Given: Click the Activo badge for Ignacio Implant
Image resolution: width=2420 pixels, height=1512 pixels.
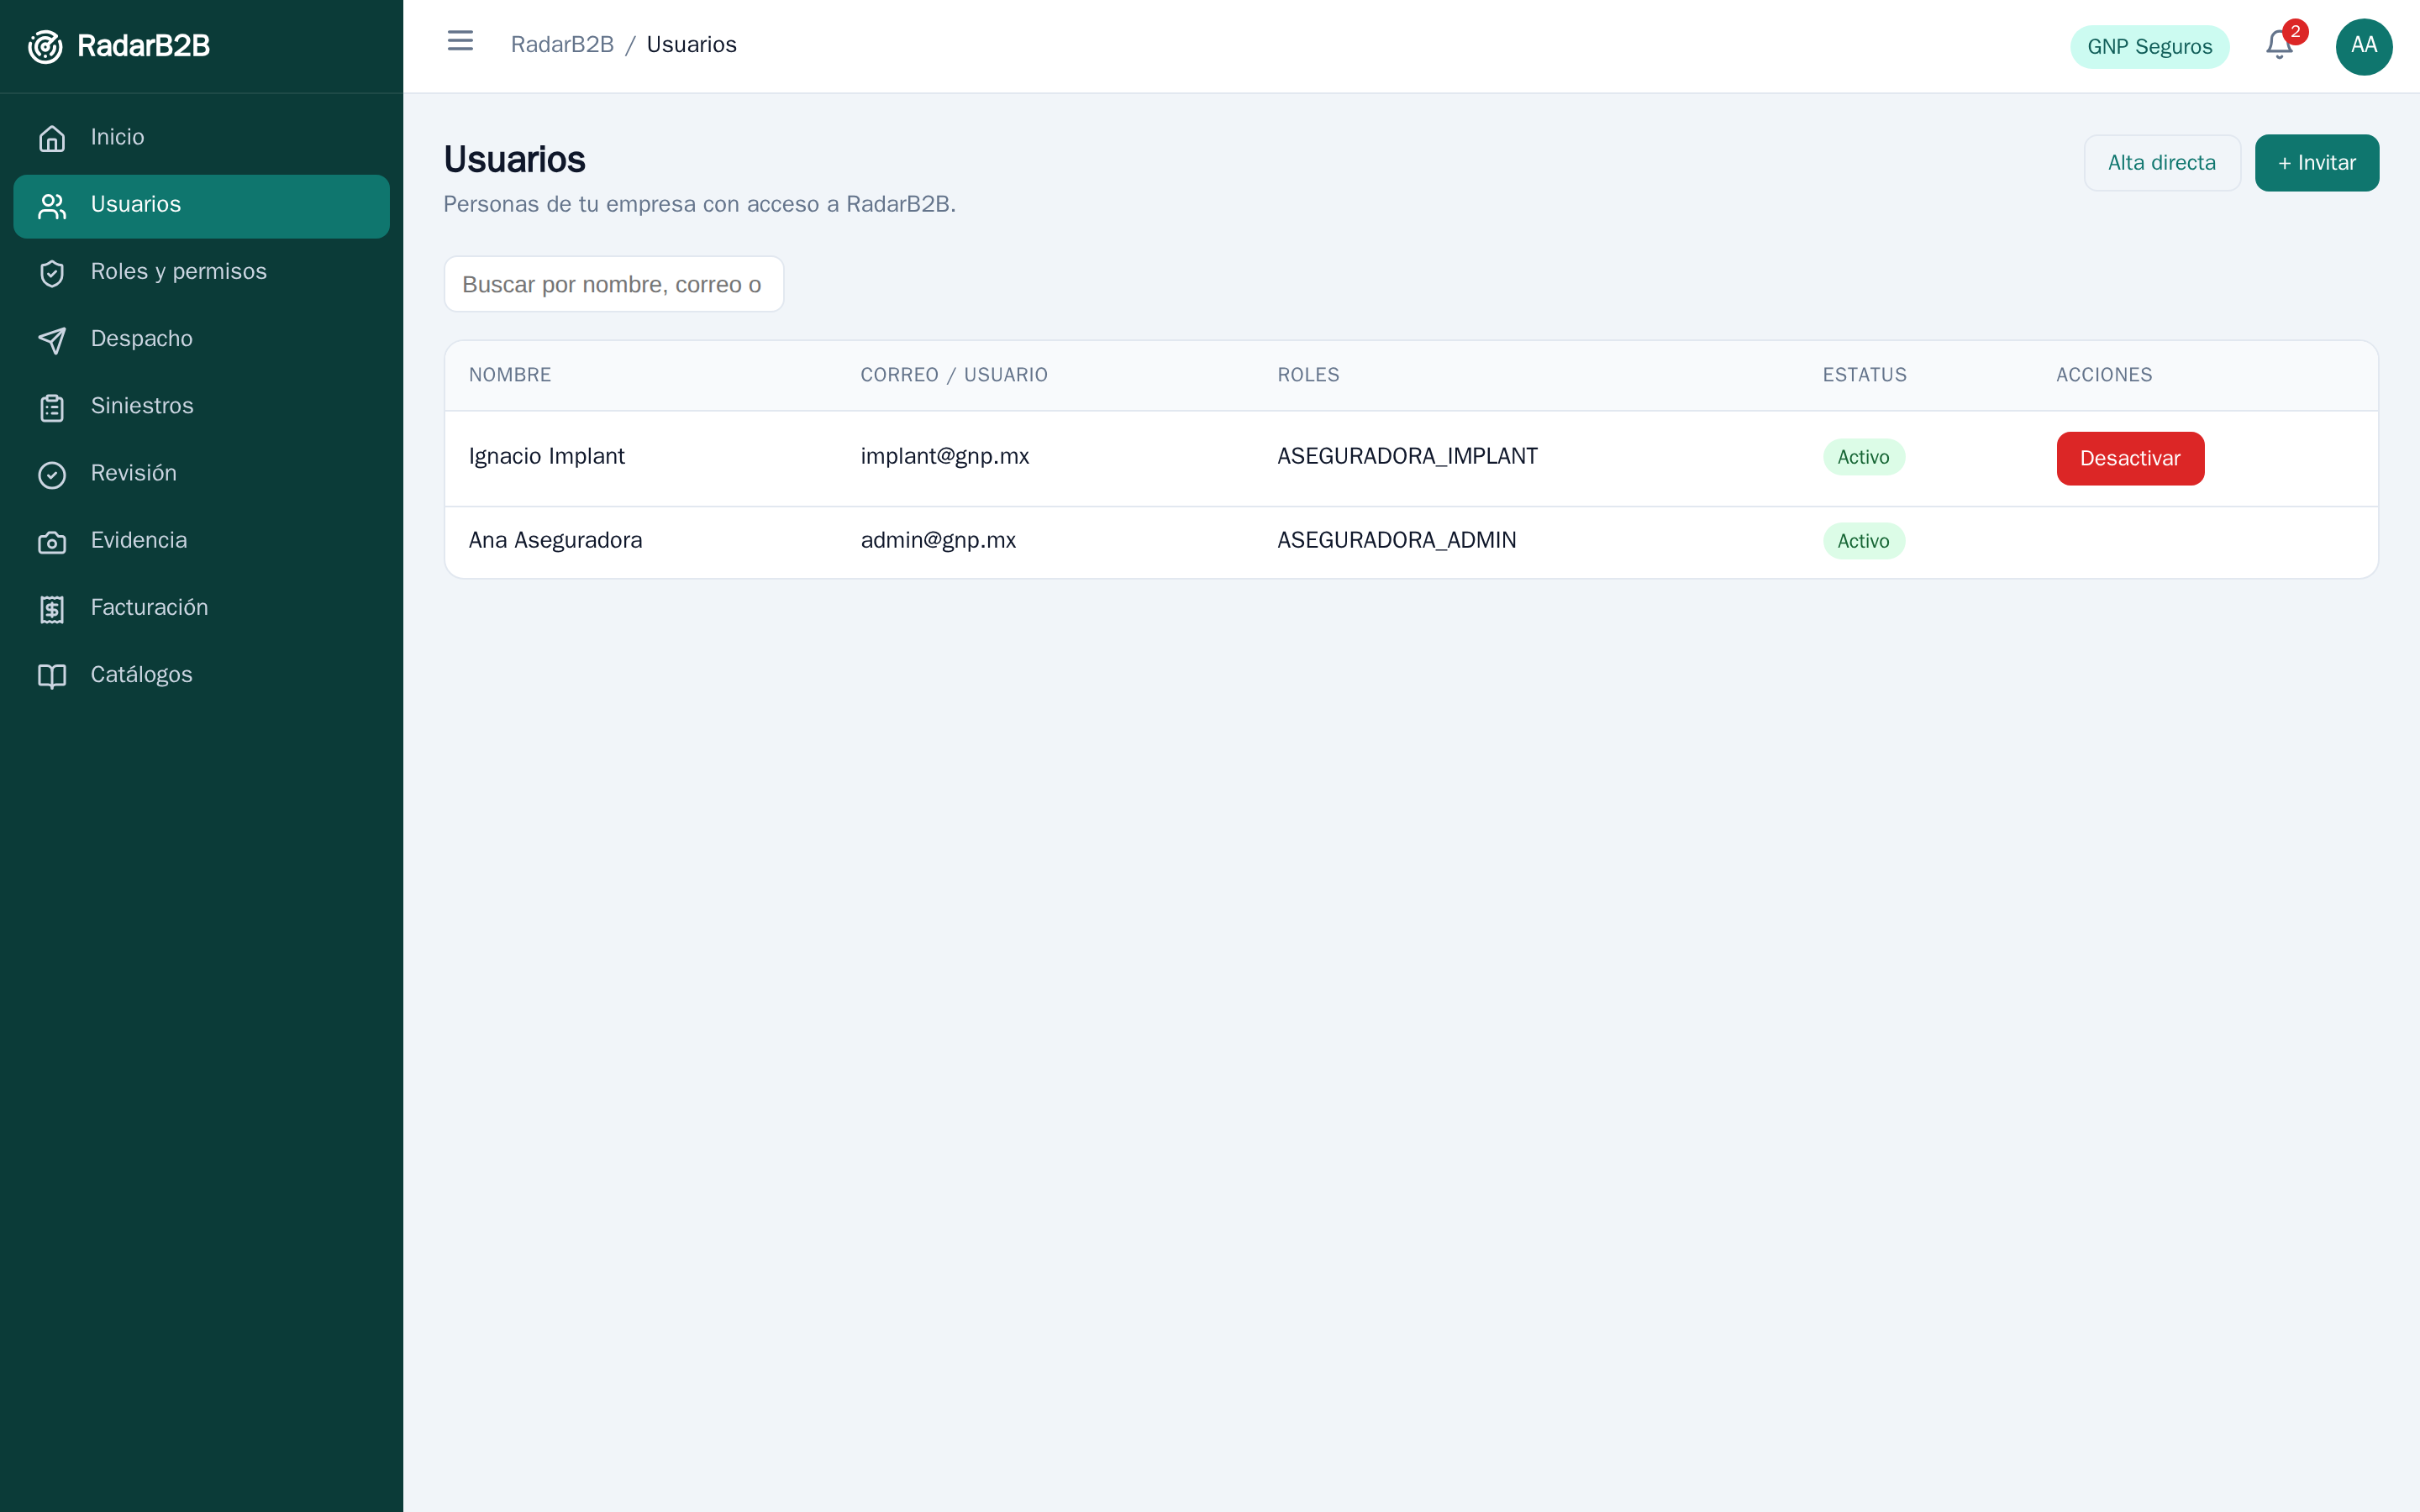Looking at the screenshot, I should pyautogui.click(x=1864, y=457).
